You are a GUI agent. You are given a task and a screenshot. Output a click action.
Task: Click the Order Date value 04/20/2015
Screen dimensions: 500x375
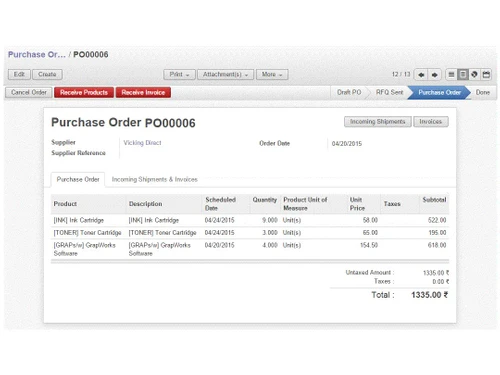click(x=347, y=144)
